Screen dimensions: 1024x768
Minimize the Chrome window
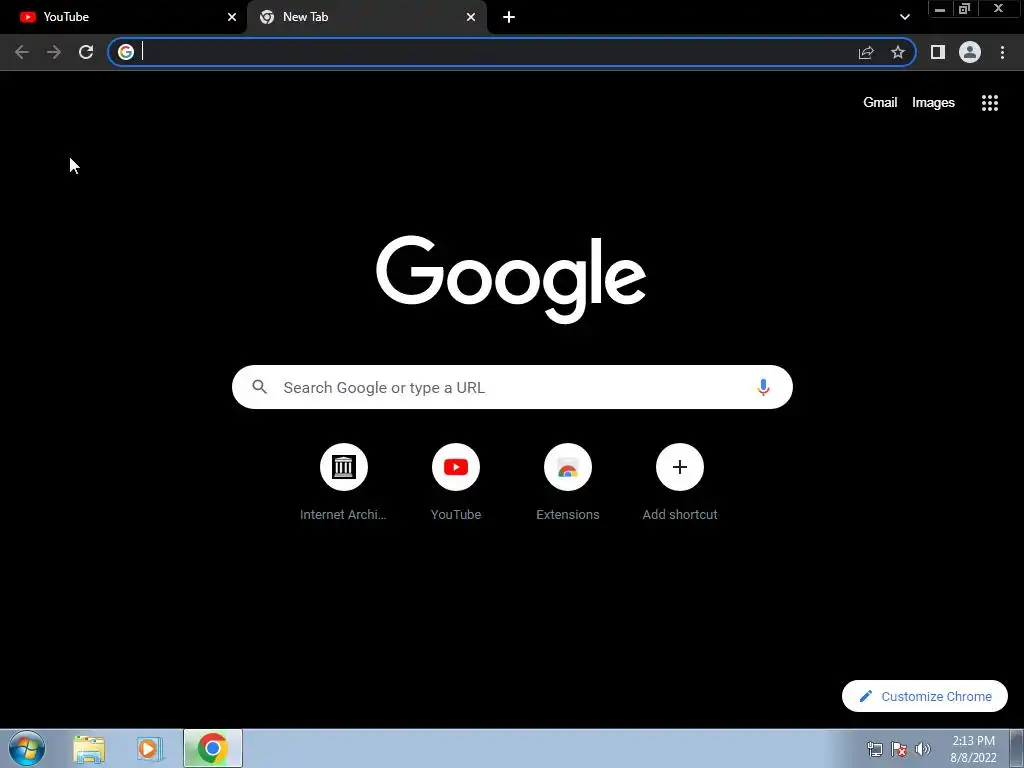coord(940,9)
